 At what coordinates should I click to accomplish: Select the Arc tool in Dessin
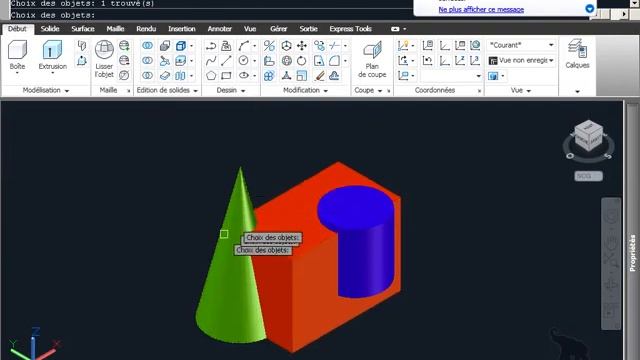pos(243,46)
